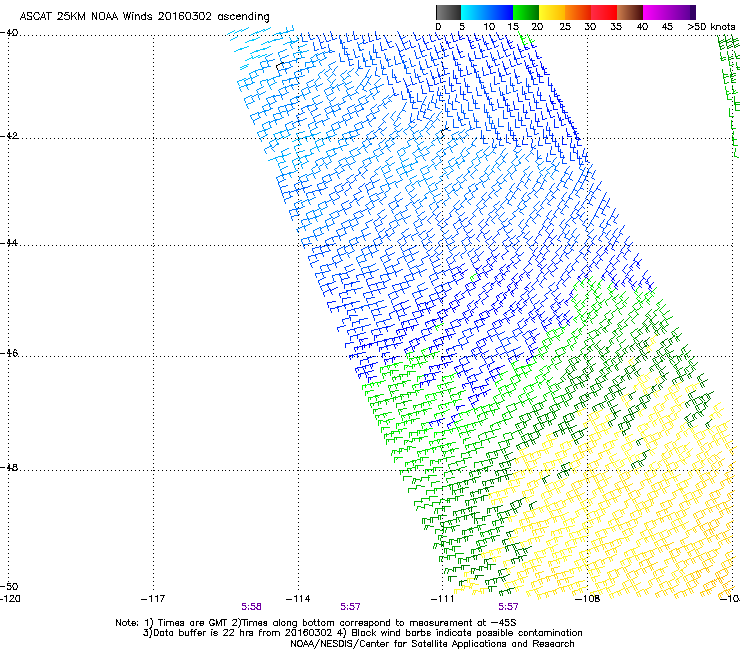Click the -42 latitude axis label
Screen dimensions: 740x650
pyautogui.click(x=9, y=135)
